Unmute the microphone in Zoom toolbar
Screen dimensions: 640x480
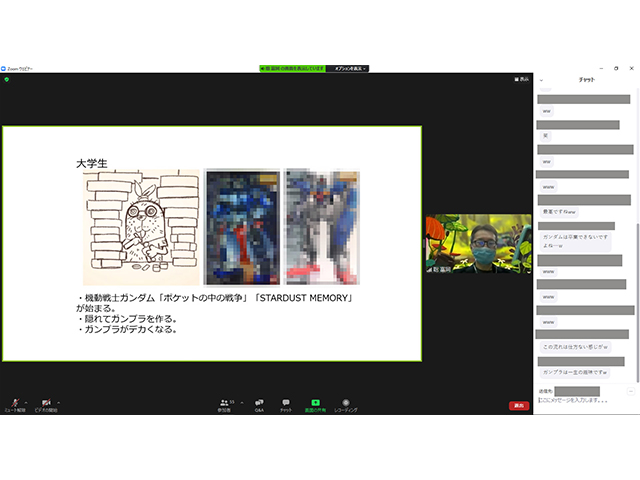coord(15,405)
